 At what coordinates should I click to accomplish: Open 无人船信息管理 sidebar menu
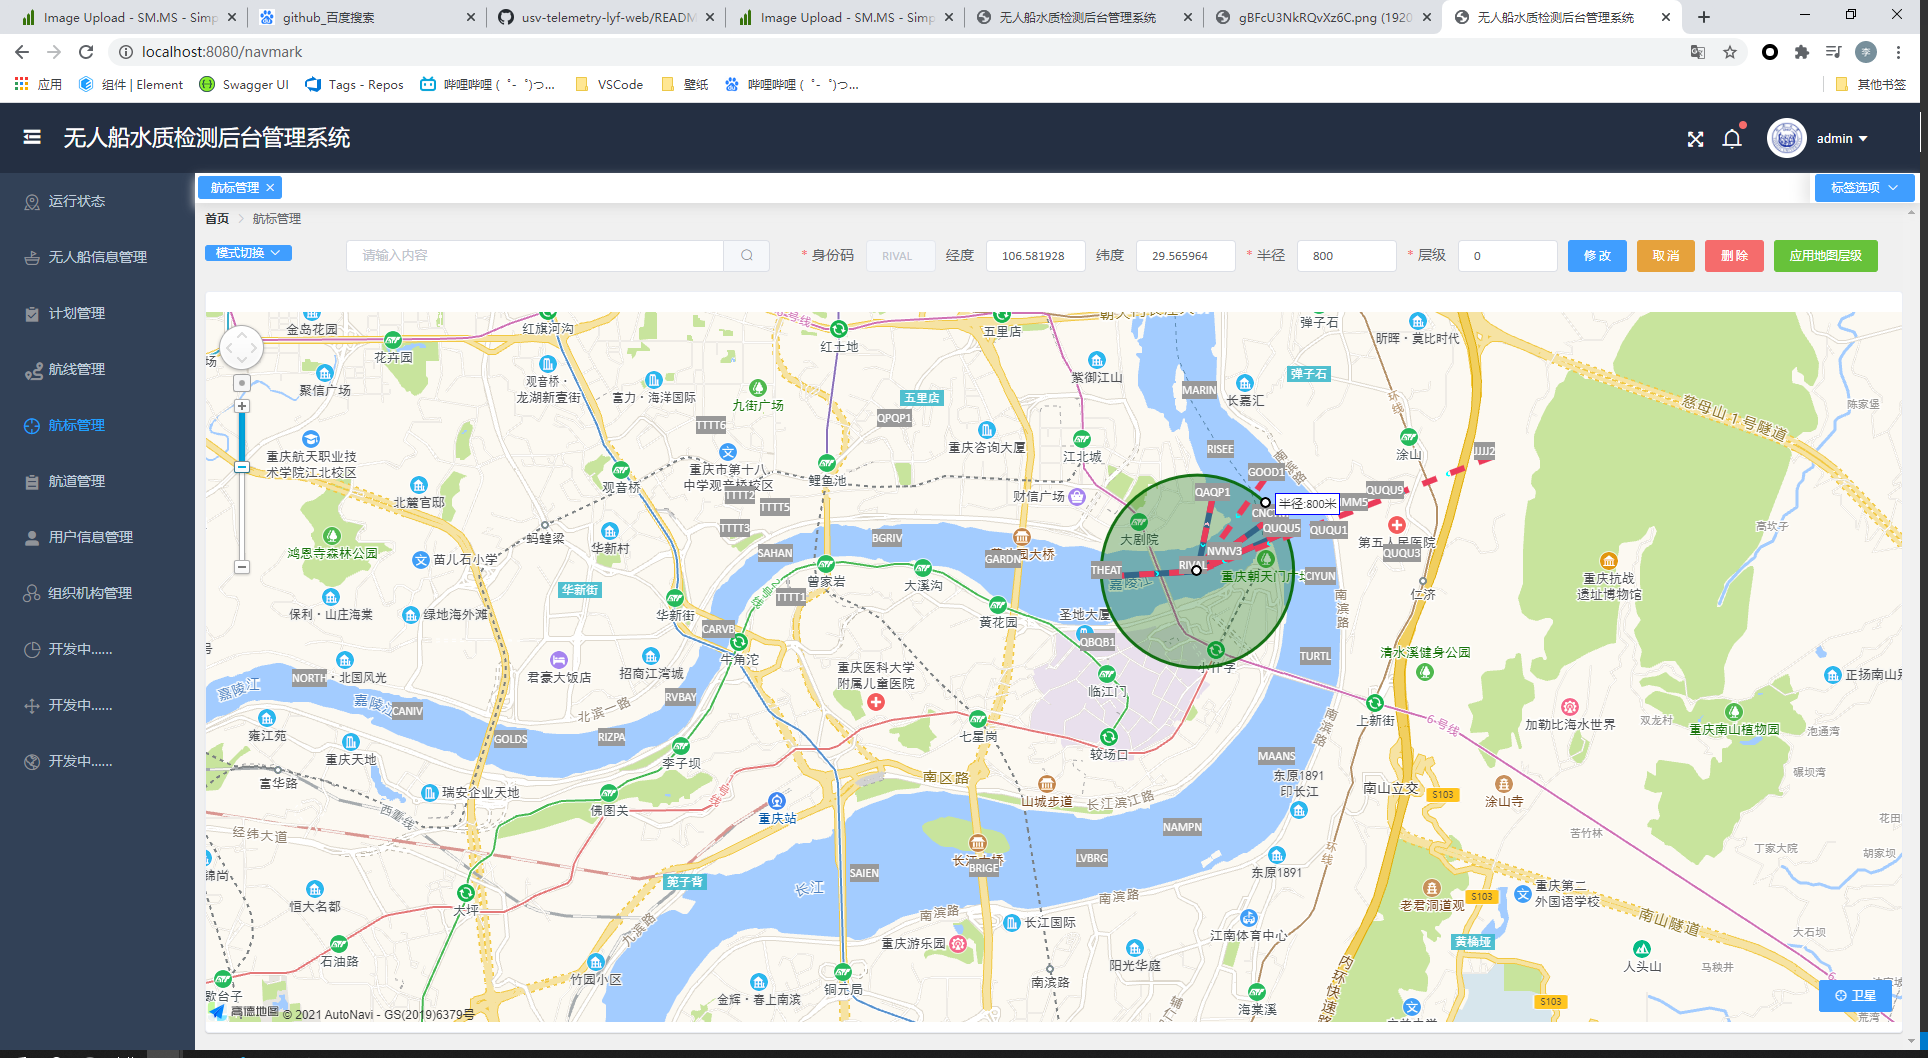tap(97, 257)
